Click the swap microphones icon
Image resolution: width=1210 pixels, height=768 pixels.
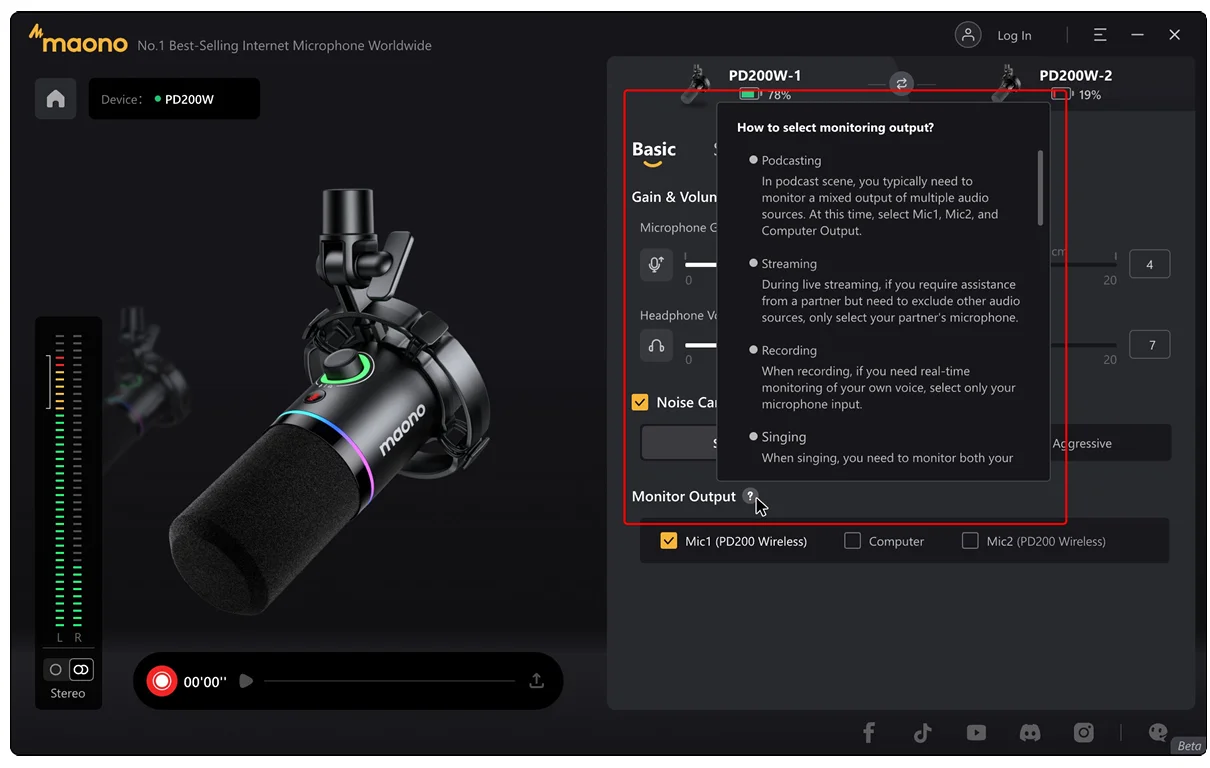(x=901, y=84)
